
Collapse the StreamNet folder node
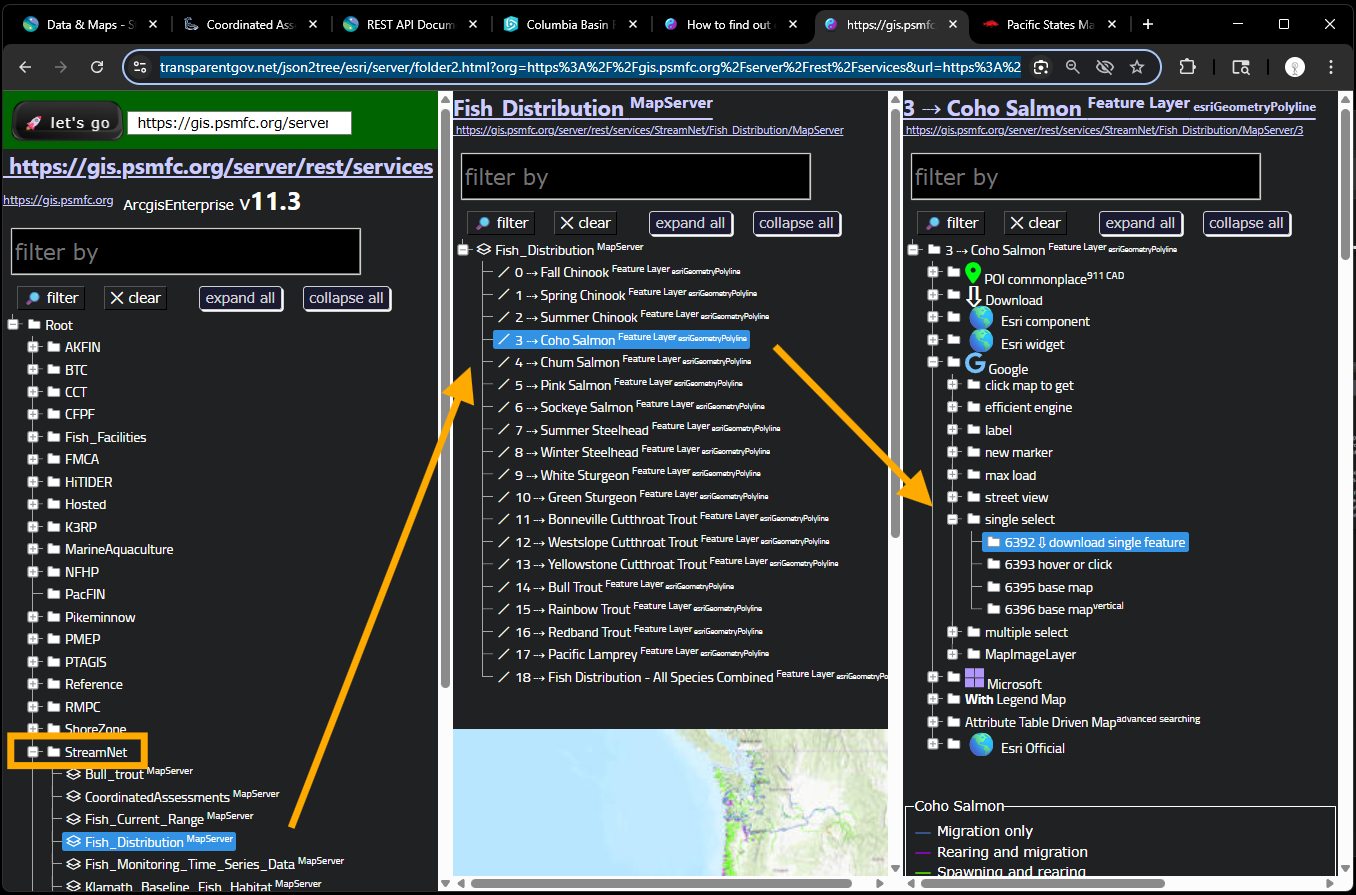[33, 752]
